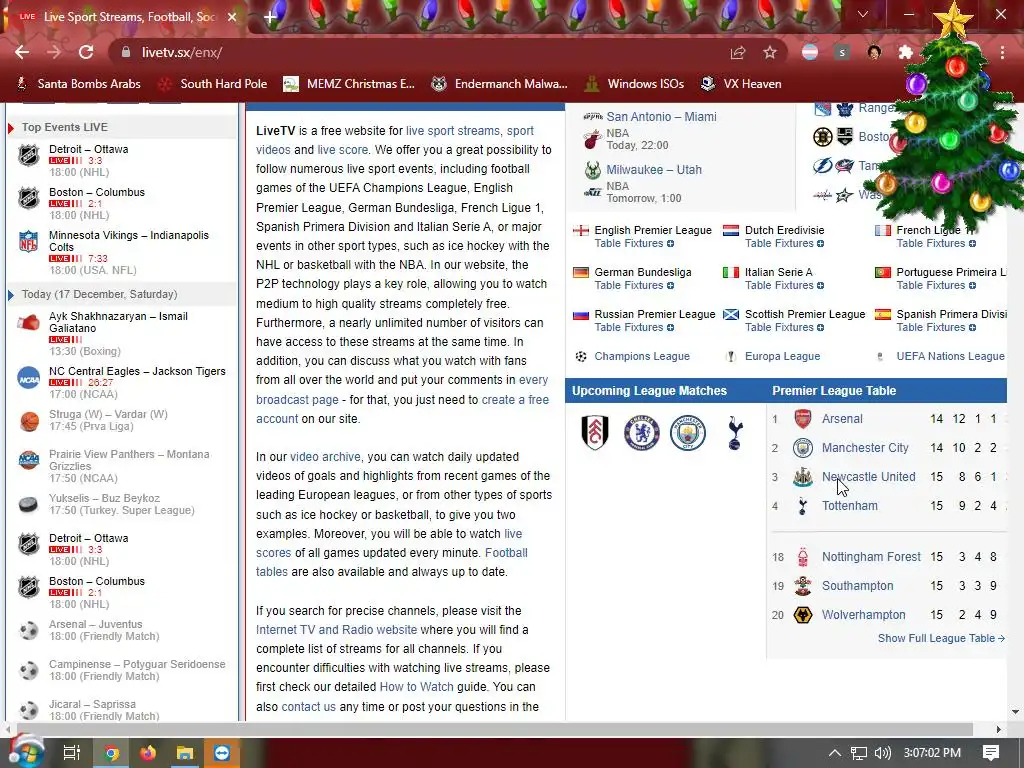Screen dimensions: 1024x768
Task: Click the Champions League ball icon
Action: coord(581,357)
